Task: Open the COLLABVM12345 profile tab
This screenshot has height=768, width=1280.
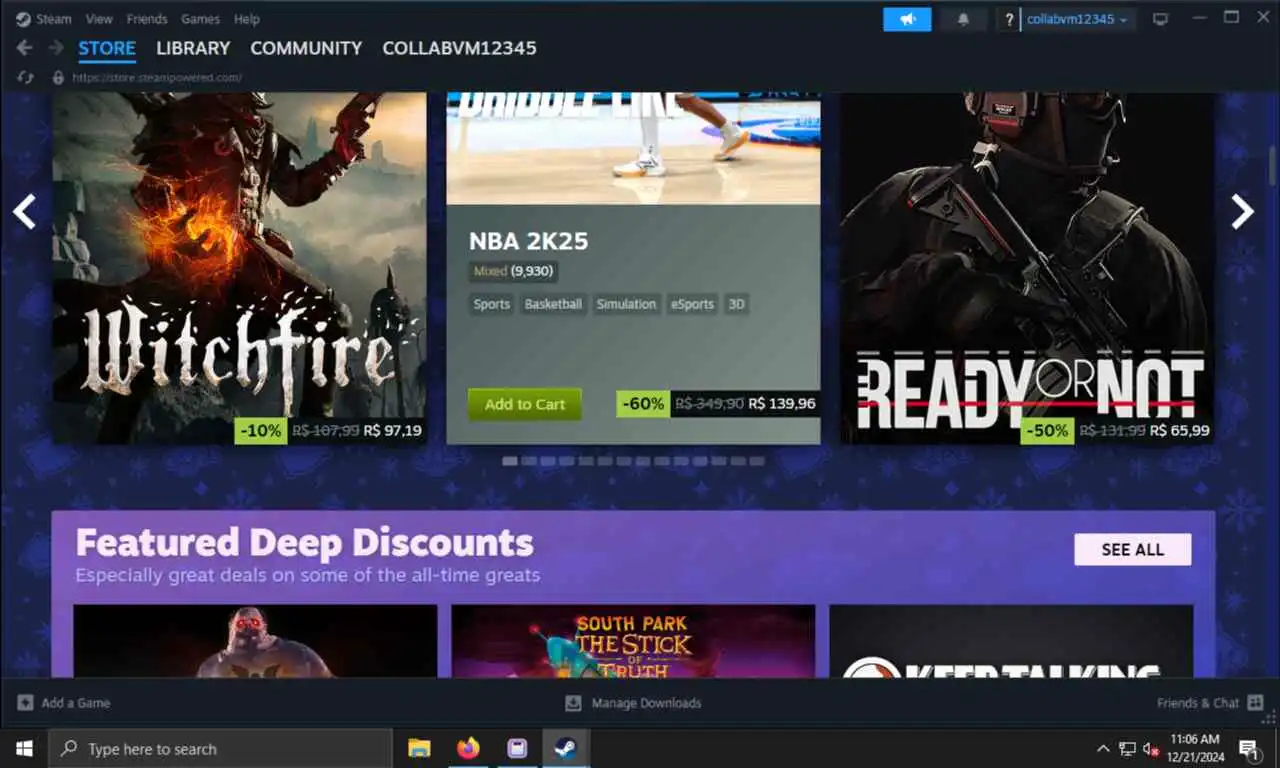Action: point(459,48)
